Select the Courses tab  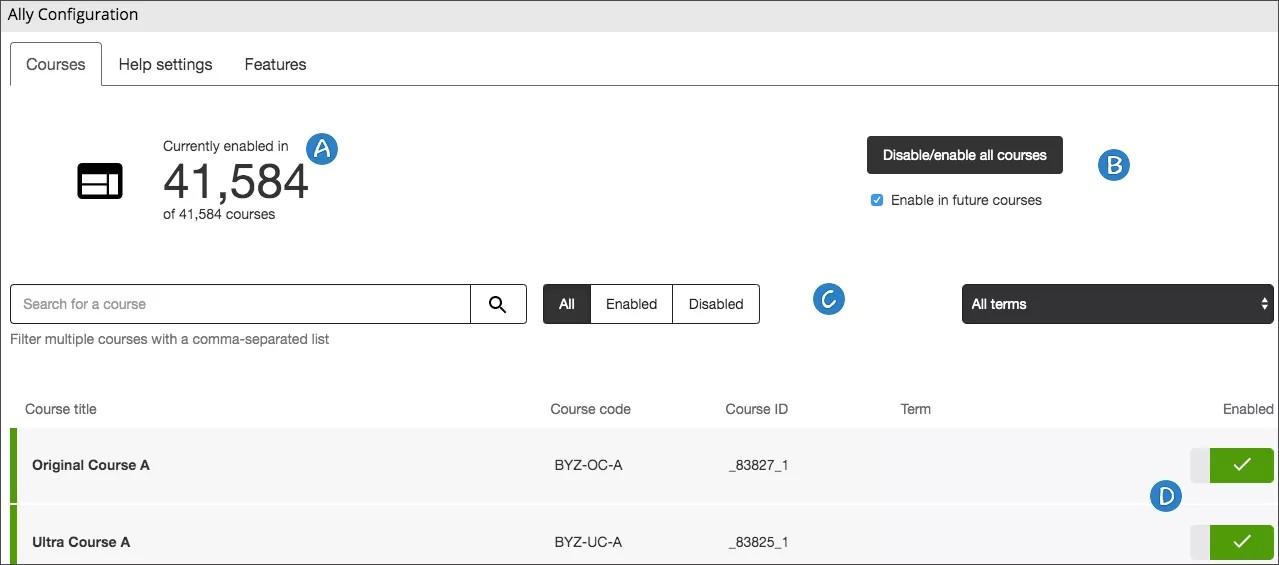[56, 64]
